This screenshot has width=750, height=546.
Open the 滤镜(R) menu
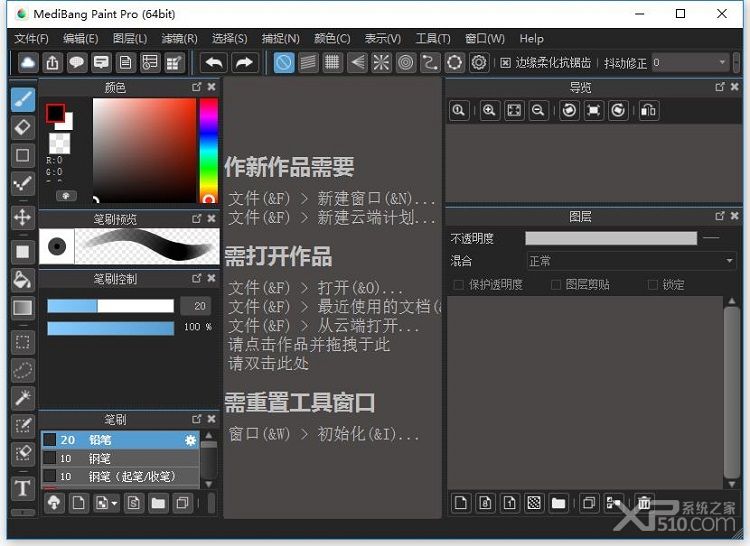pyautogui.click(x=179, y=39)
